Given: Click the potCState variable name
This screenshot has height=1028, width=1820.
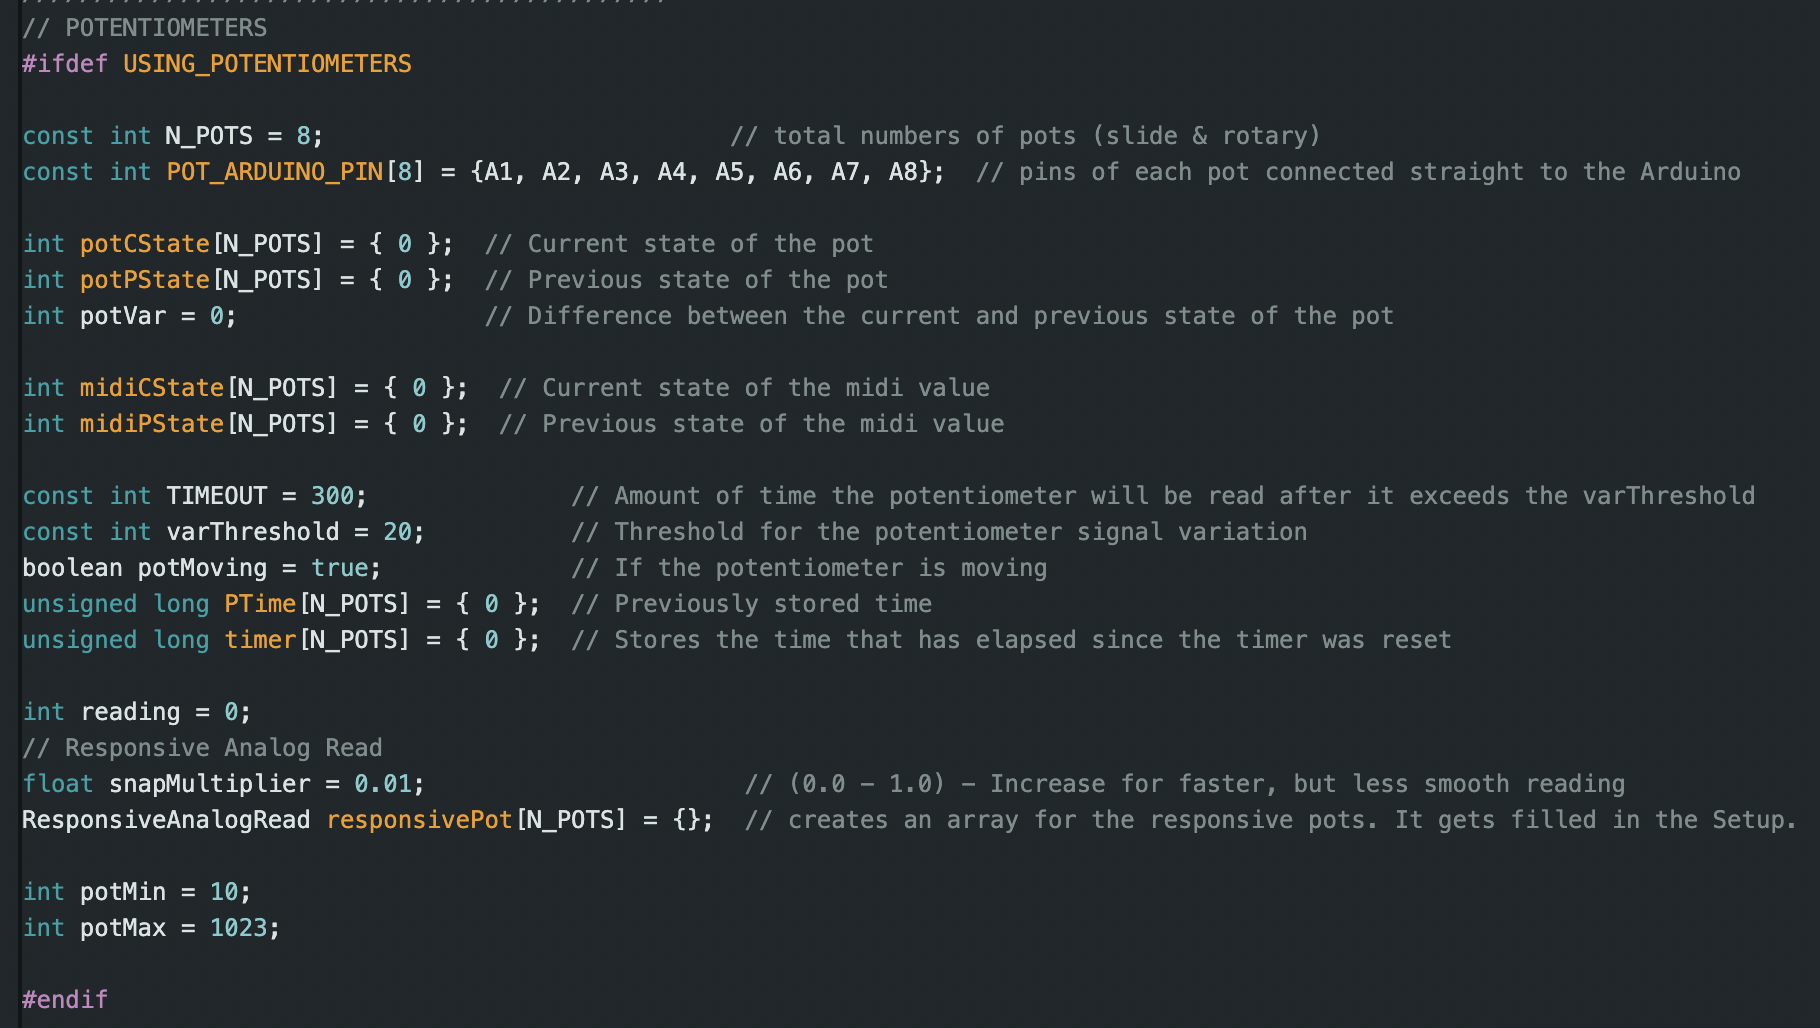Looking at the screenshot, I should point(145,244).
